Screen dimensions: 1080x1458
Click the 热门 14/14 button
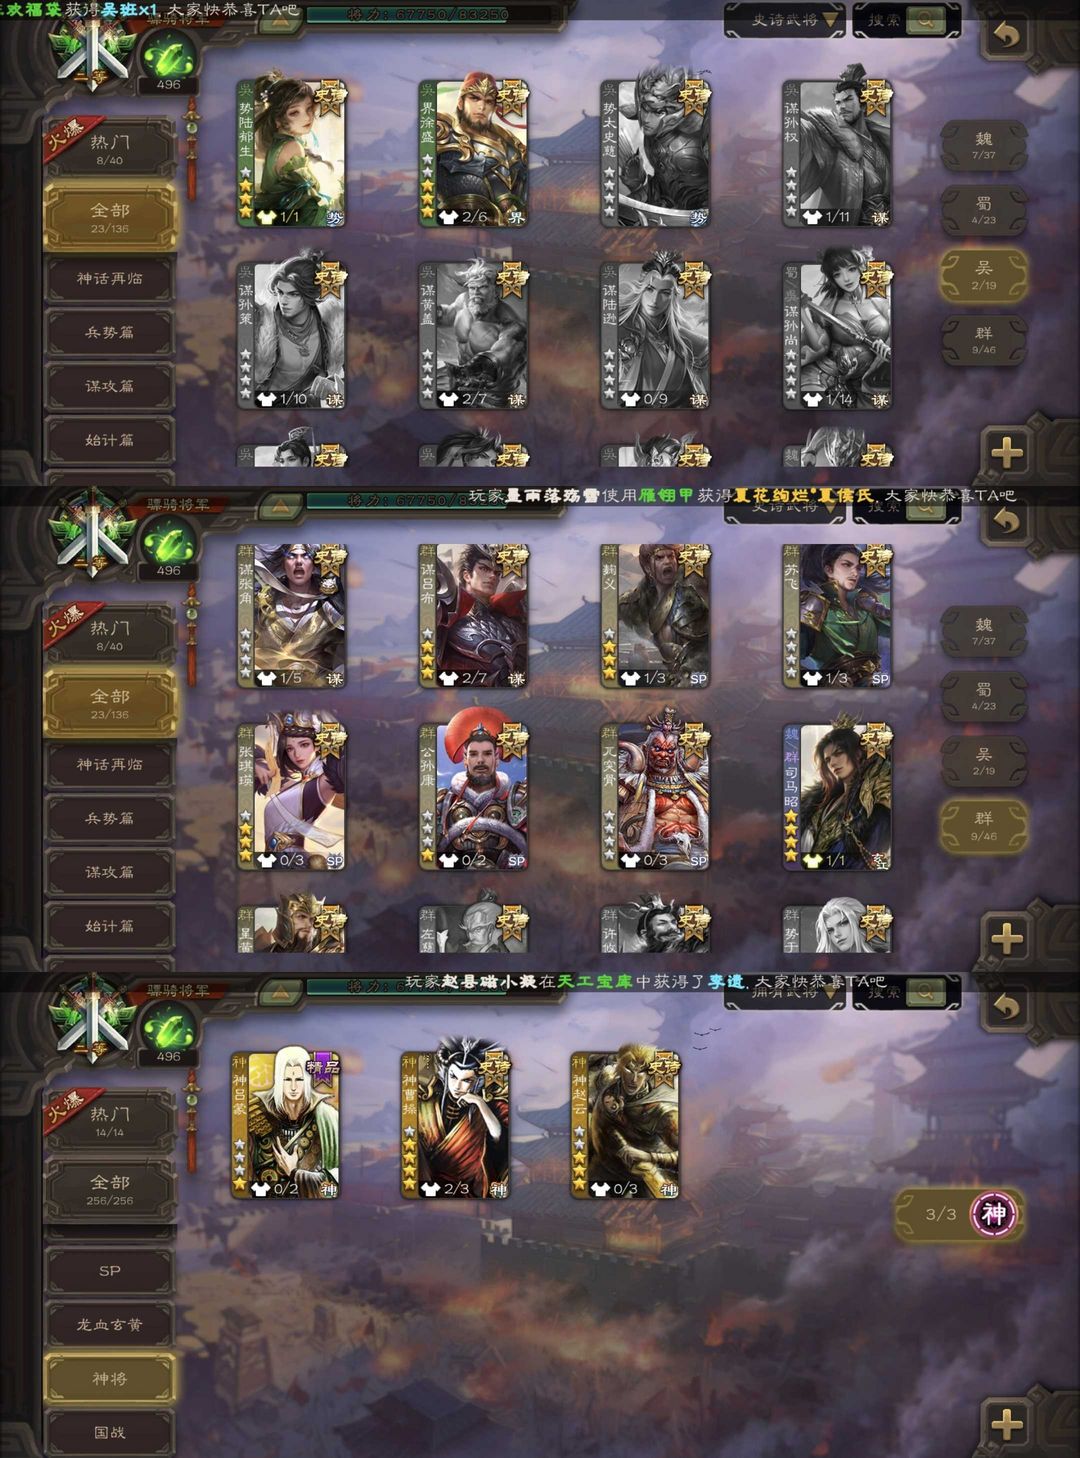pyautogui.click(x=110, y=1122)
